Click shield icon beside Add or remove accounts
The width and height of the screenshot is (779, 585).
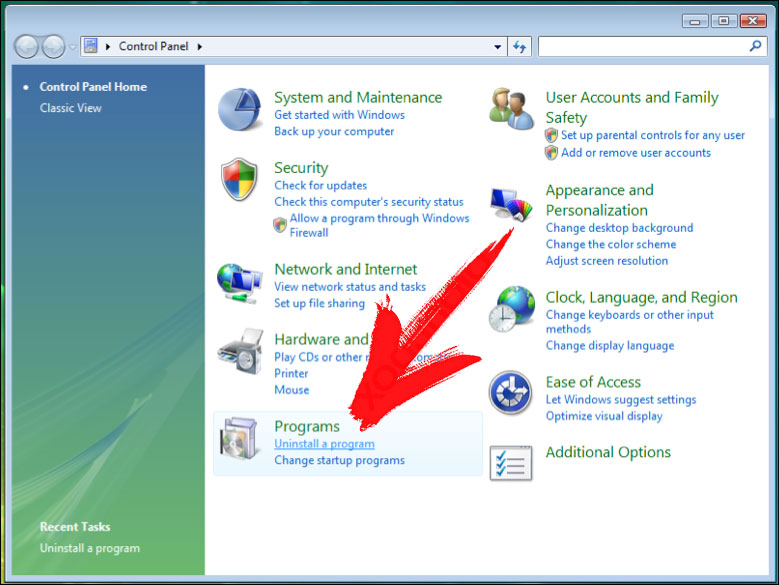click(551, 152)
